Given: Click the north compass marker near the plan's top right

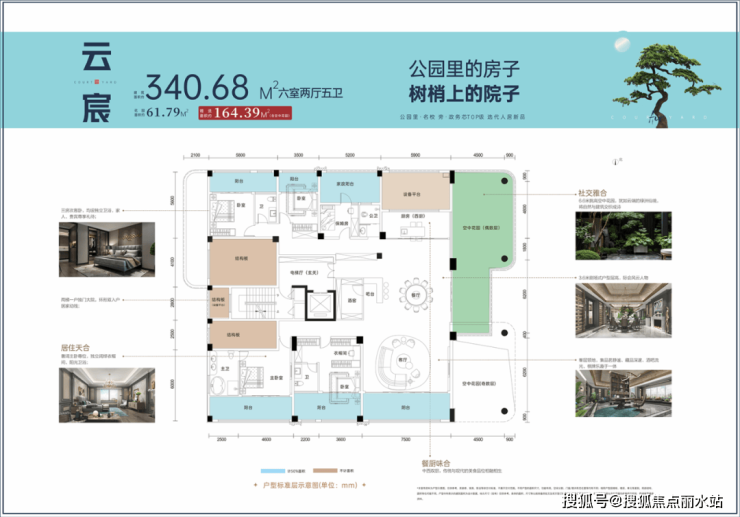Looking at the screenshot, I should click(x=616, y=162).
